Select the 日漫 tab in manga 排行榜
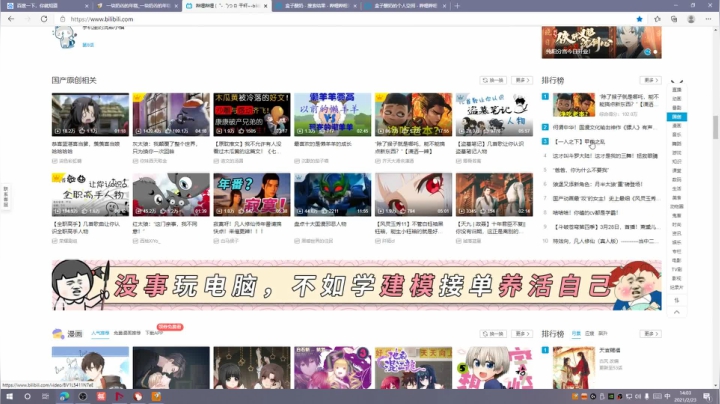Screen dimensions: 720x404 click(589, 334)
